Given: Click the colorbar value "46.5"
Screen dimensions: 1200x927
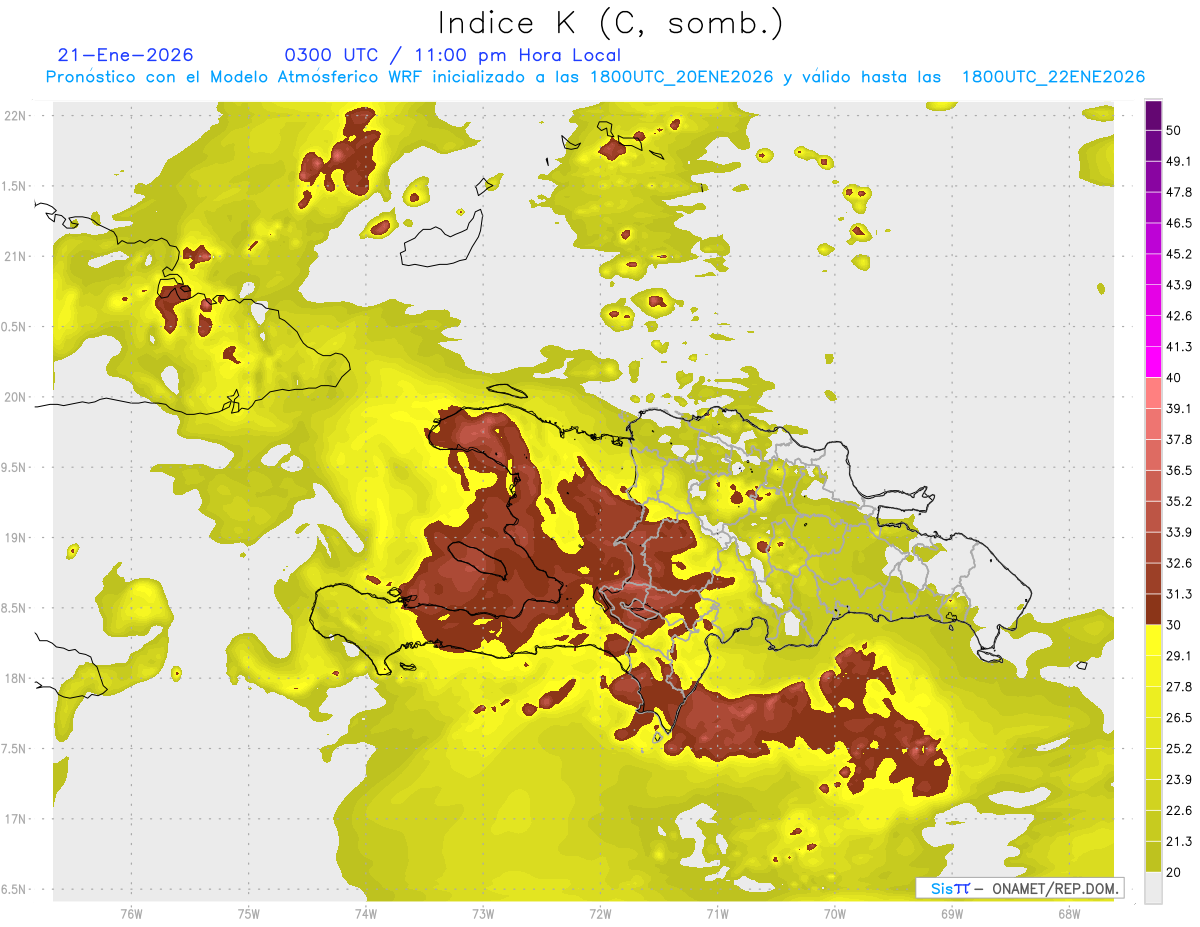Looking at the screenshot, I should (1180, 223).
